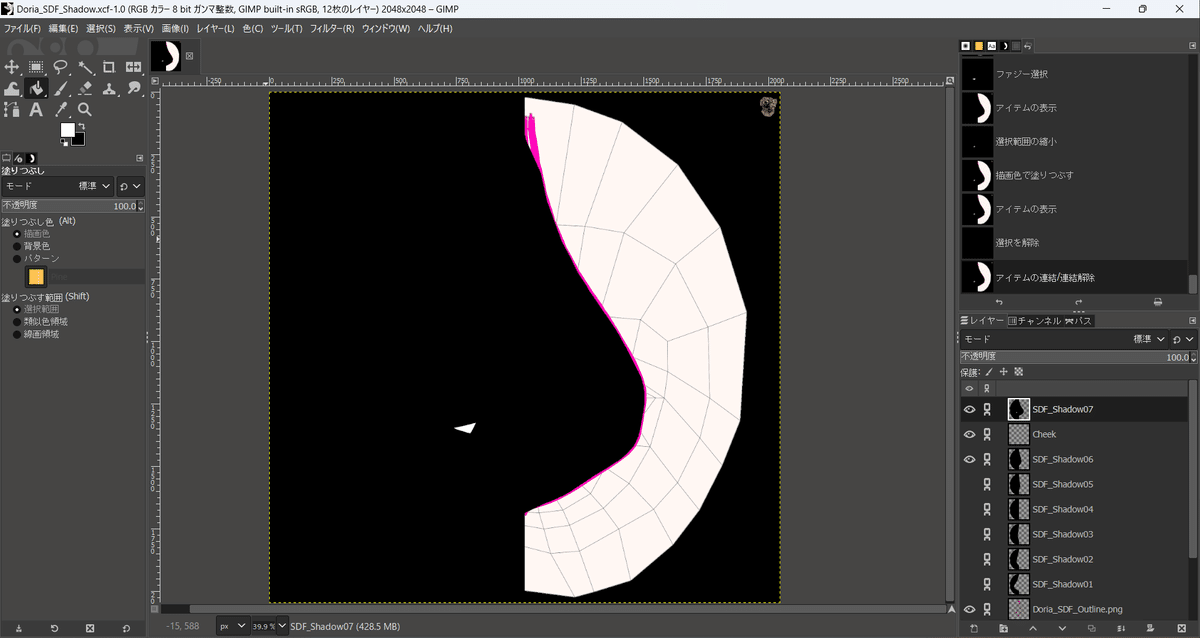1200x638 pixels.
Task: Select the Move tool
Action: [12, 67]
